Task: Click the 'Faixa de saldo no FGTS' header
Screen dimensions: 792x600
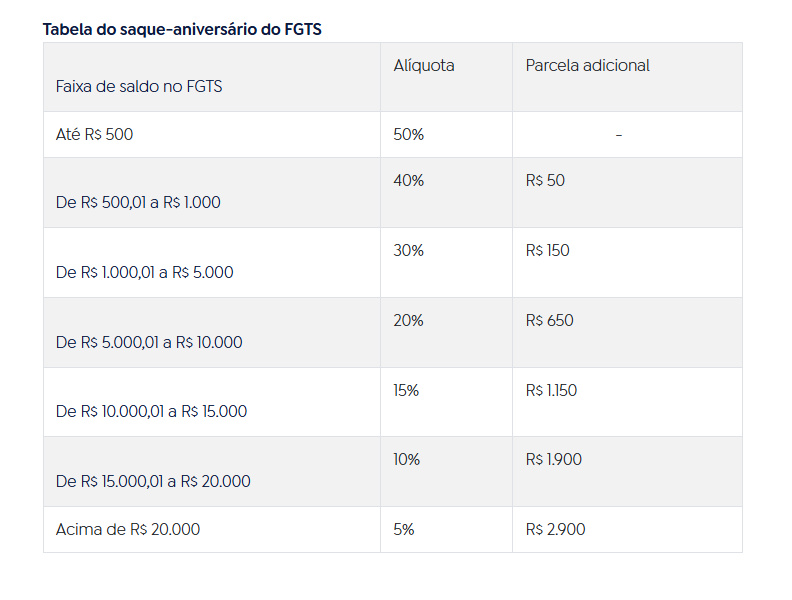Action: (x=139, y=87)
